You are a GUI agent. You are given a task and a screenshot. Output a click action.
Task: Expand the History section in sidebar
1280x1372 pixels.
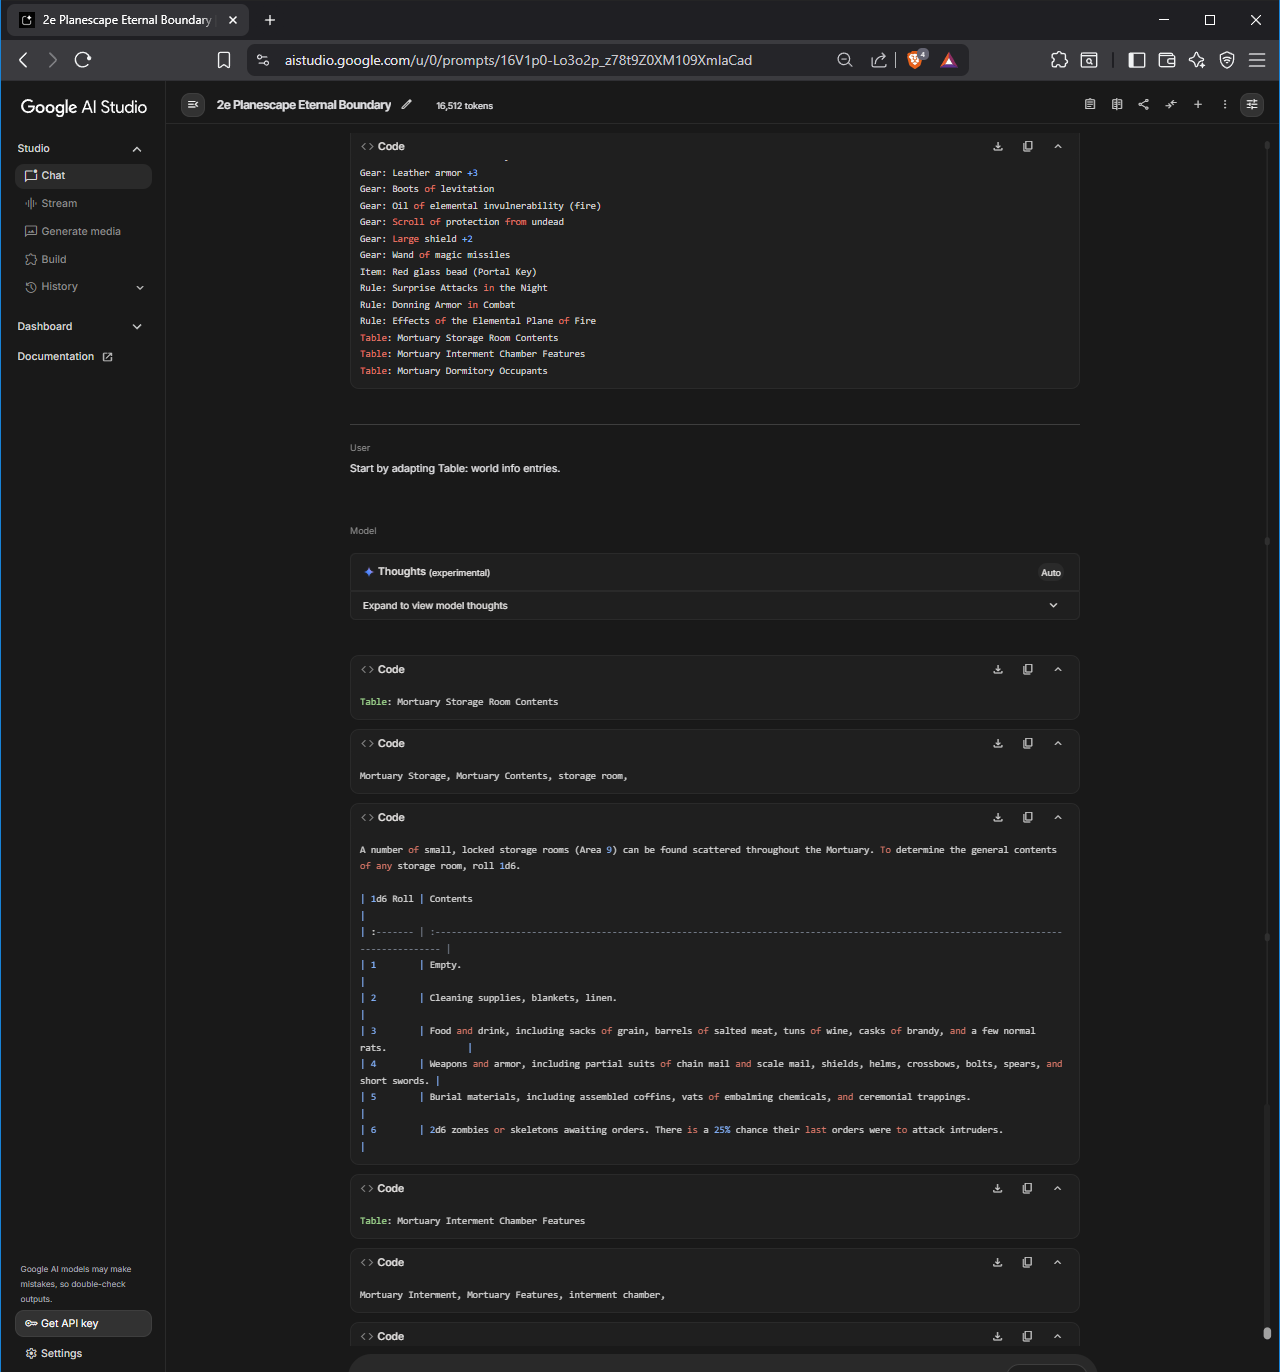pos(140,288)
